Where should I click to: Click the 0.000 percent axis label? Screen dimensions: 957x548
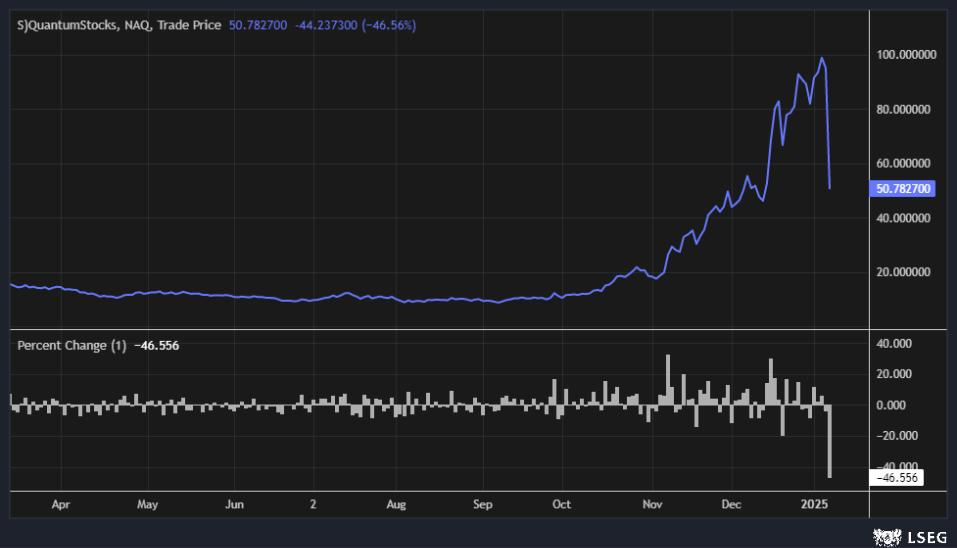pyautogui.click(x=892, y=405)
